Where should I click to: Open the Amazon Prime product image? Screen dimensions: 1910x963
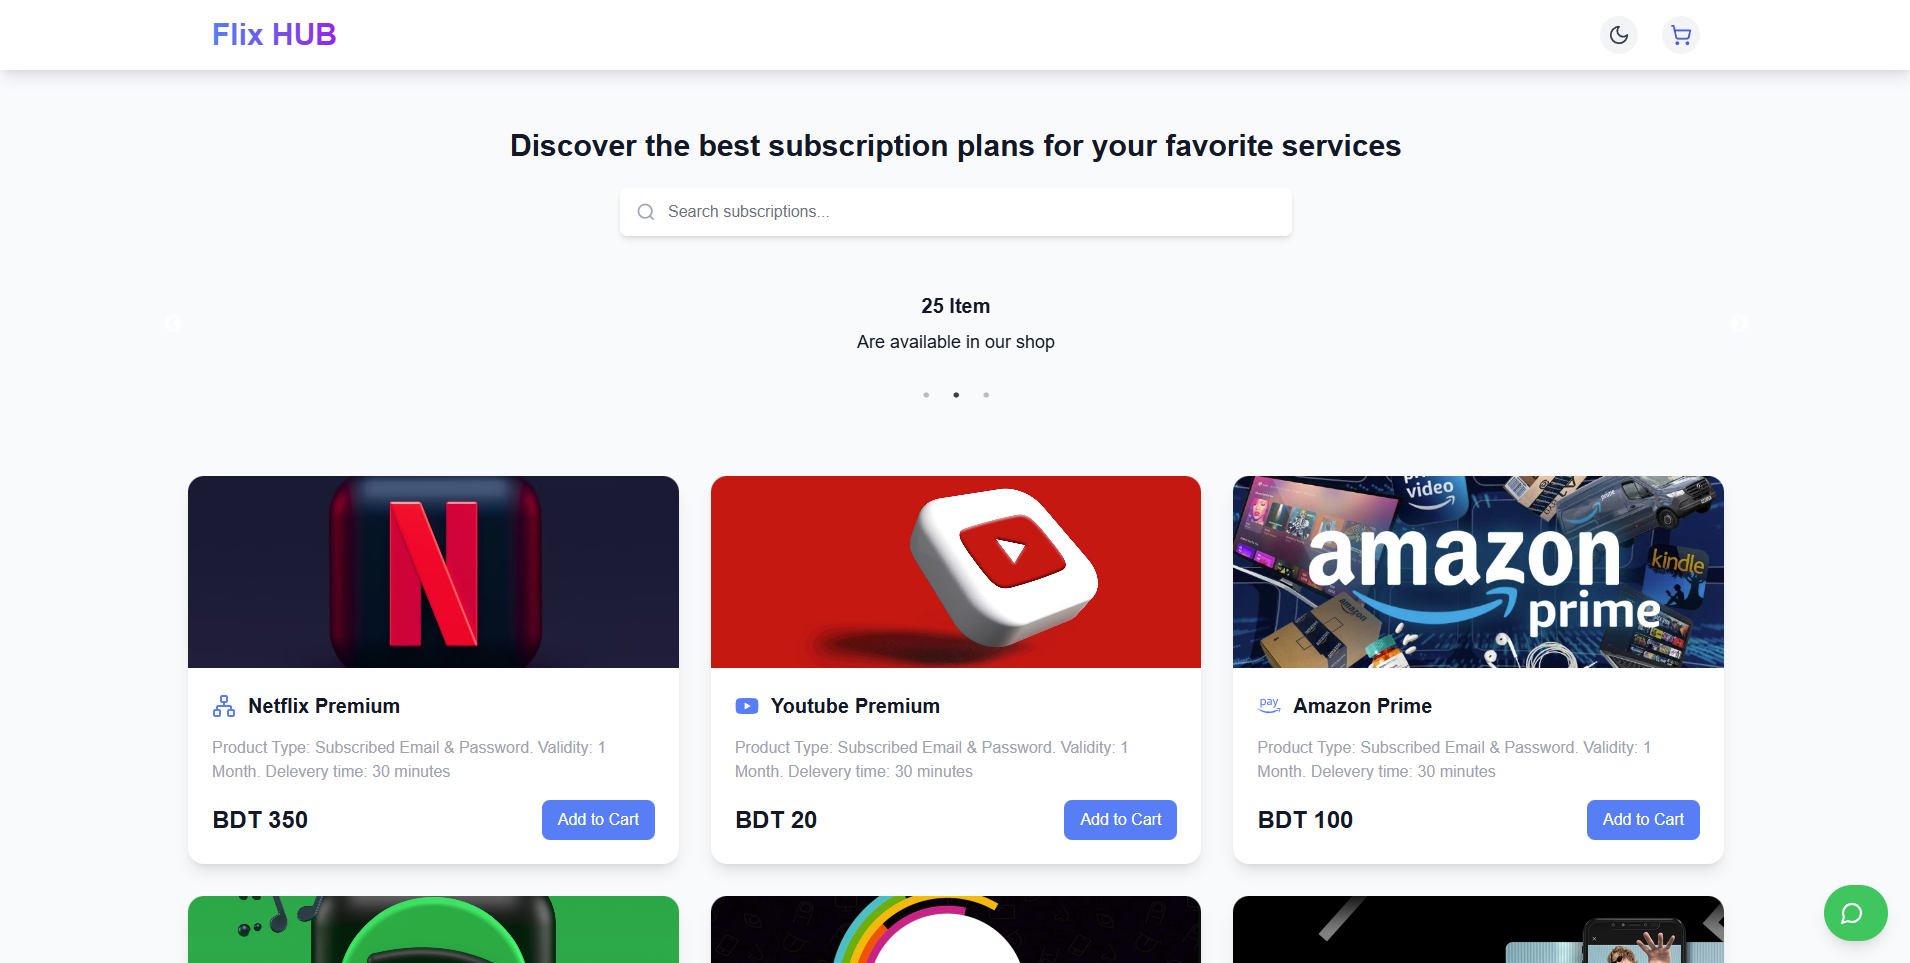coord(1478,572)
